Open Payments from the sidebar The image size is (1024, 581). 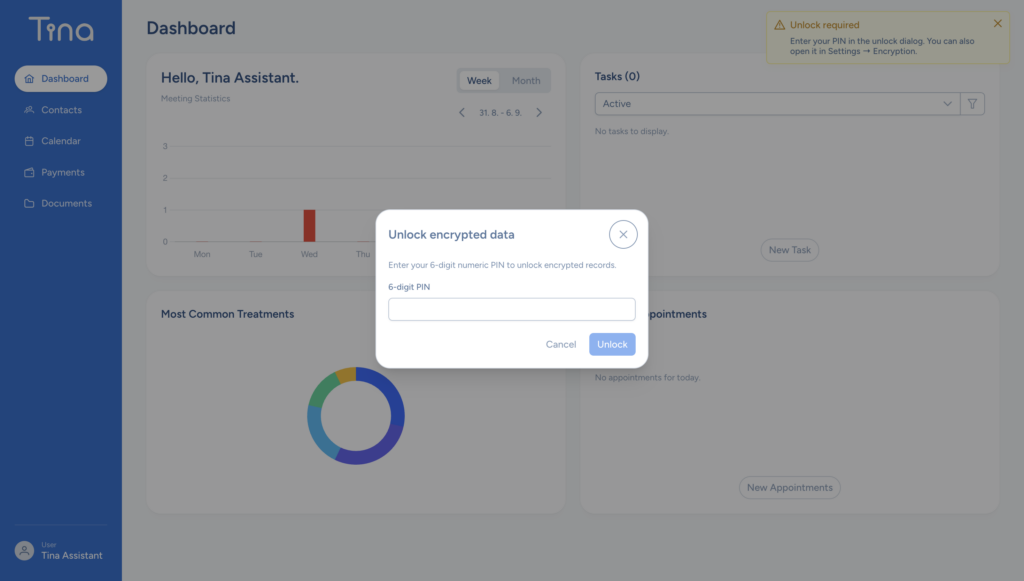click(61, 172)
